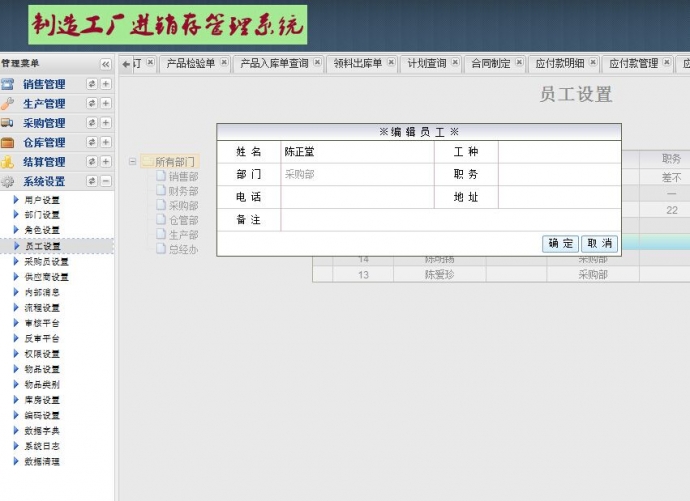Close the 应付款管理 tab
This screenshot has width=690, height=501.
667,62
